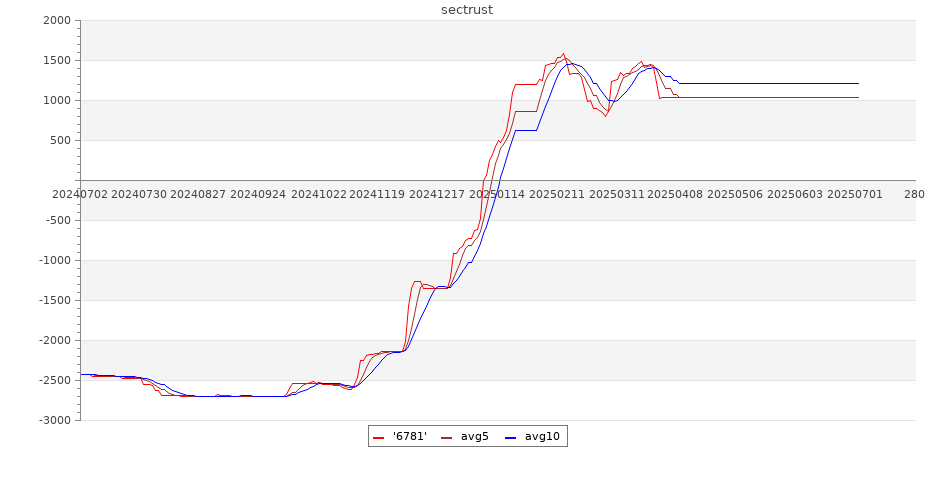
Task: Click the 20250408 date label
Action: click(x=675, y=194)
